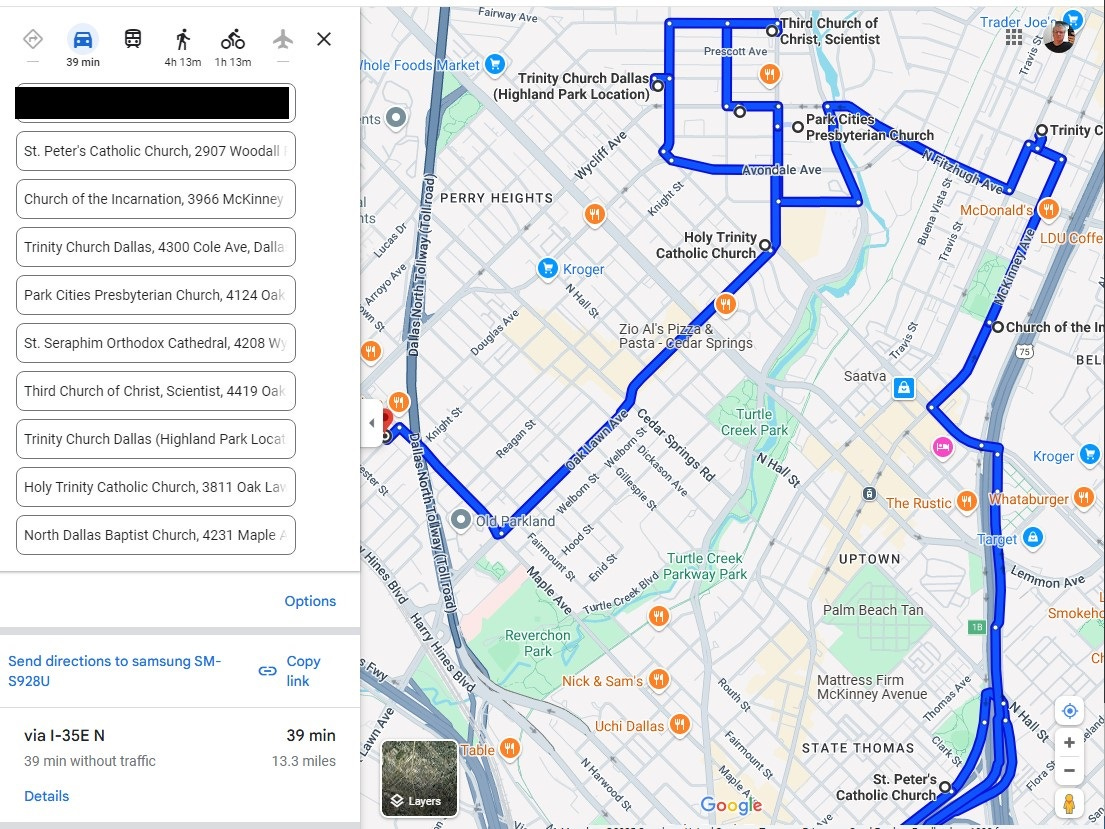
Task: Click Reverchon Park label
Action: tap(538, 643)
